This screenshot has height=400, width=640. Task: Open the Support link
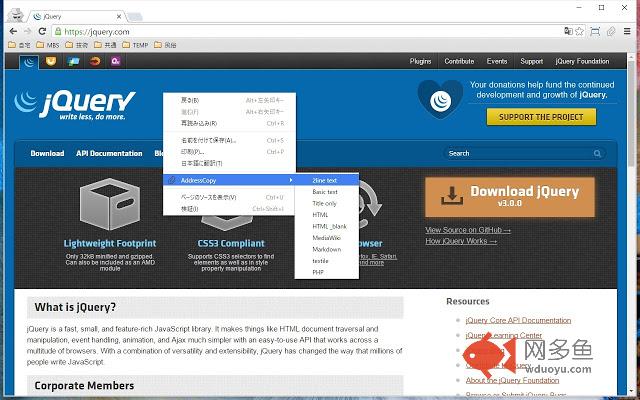coord(531,61)
